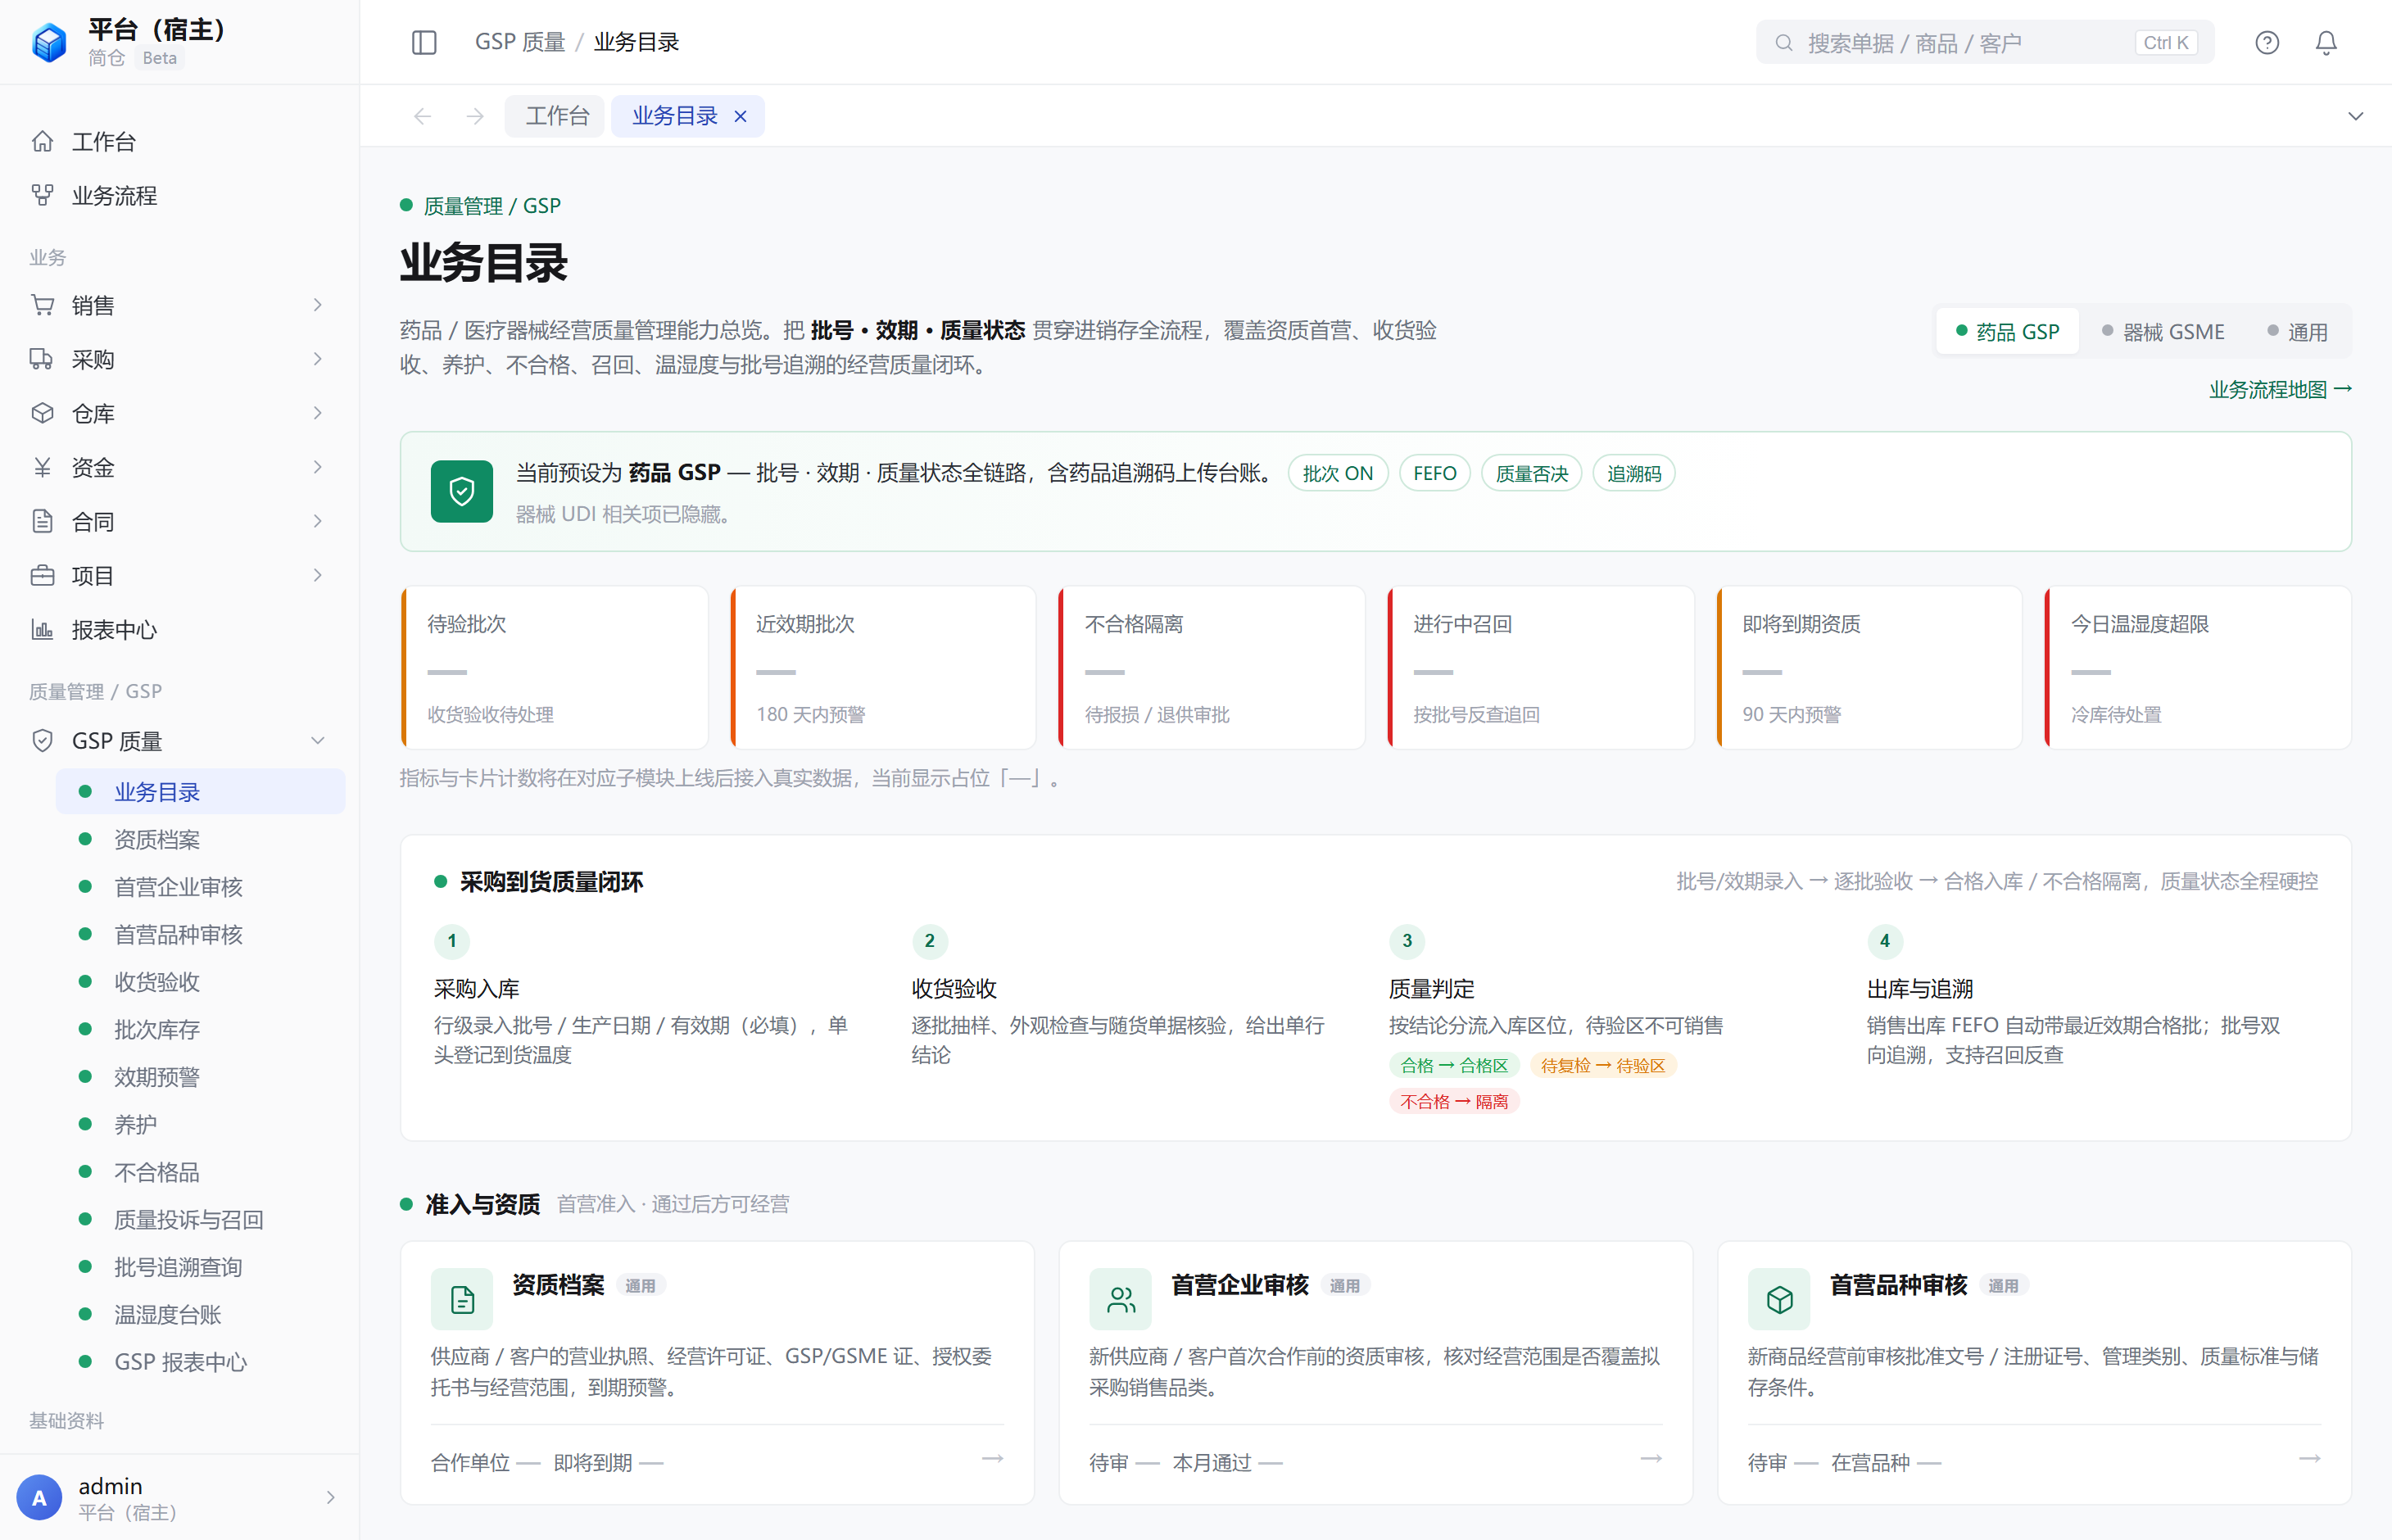Viewport: 2392px width, 1540px height.
Task: Click the 采购 truck icon
Action: tap(42, 359)
